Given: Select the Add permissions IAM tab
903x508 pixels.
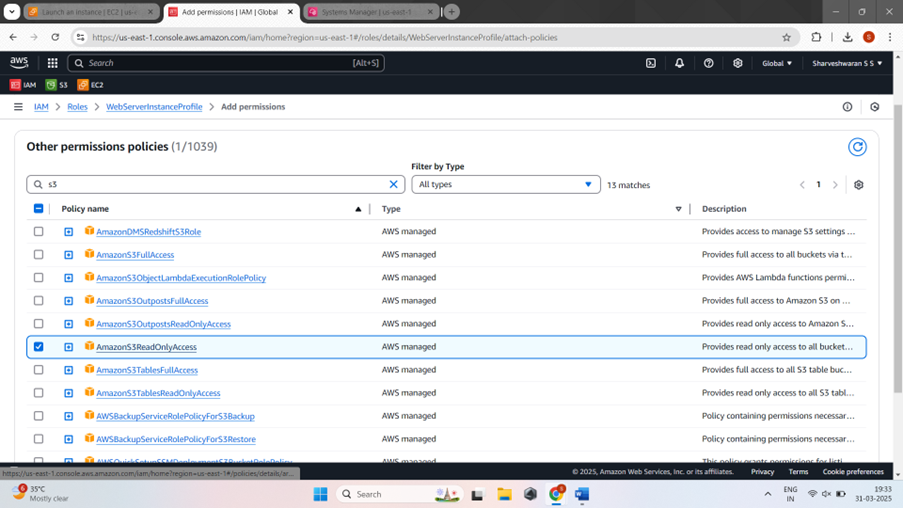Looking at the screenshot, I should pos(230,12).
